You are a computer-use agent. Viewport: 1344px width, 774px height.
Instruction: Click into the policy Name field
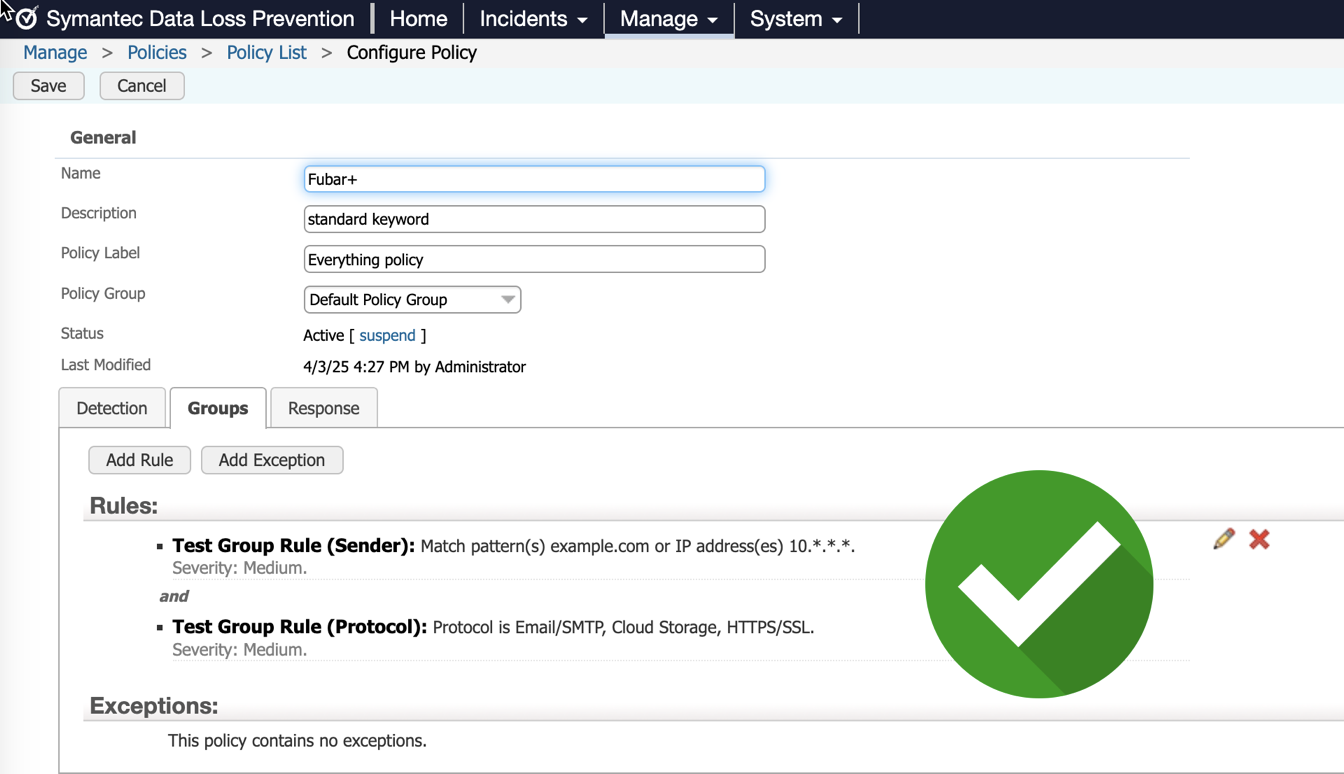[534, 179]
